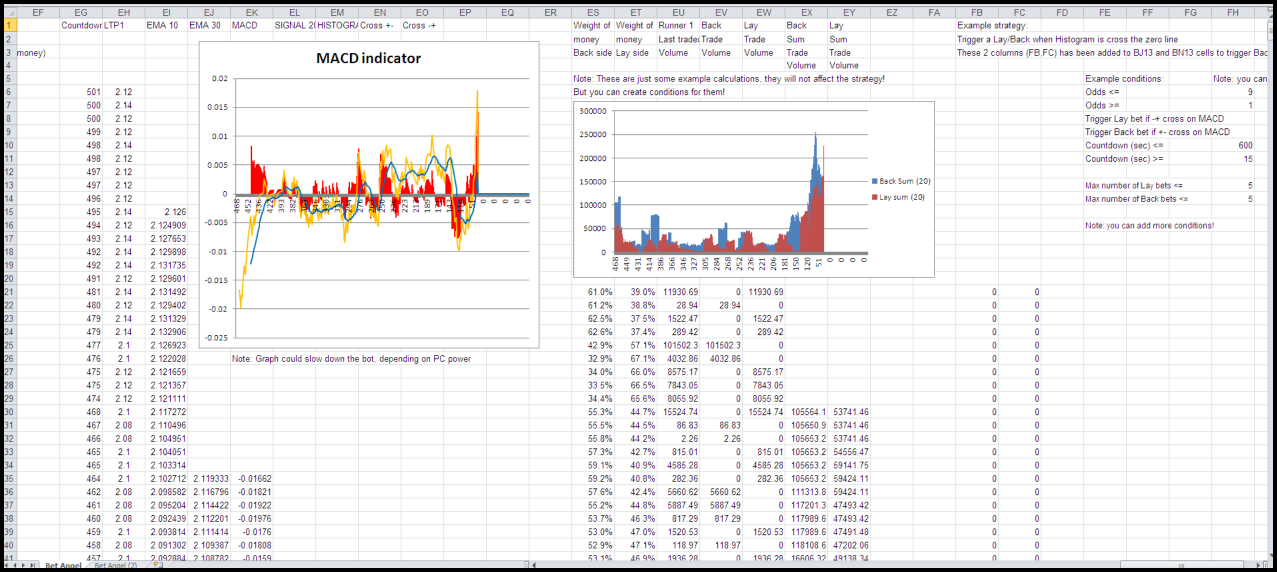Switch to the Bet Angel (2) sheet
The image size is (1277, 572).
115,566
